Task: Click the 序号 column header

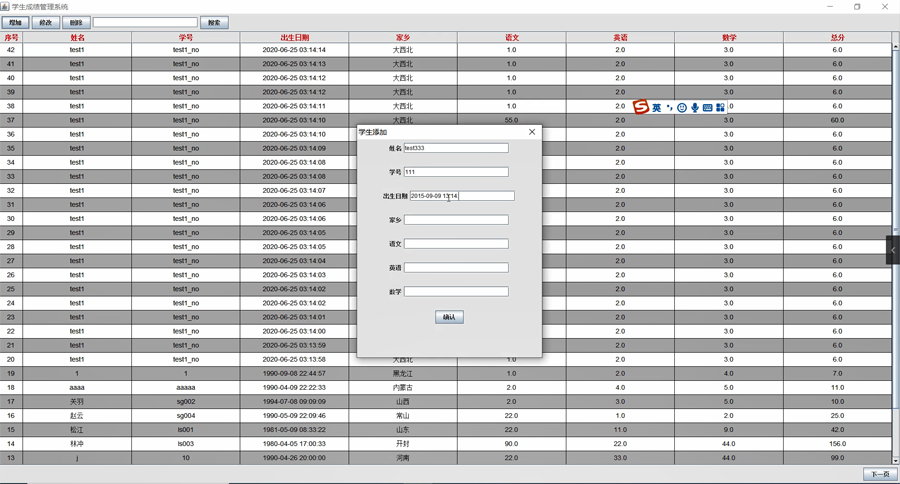Action: pyautogui.click(x=11, y=37)
